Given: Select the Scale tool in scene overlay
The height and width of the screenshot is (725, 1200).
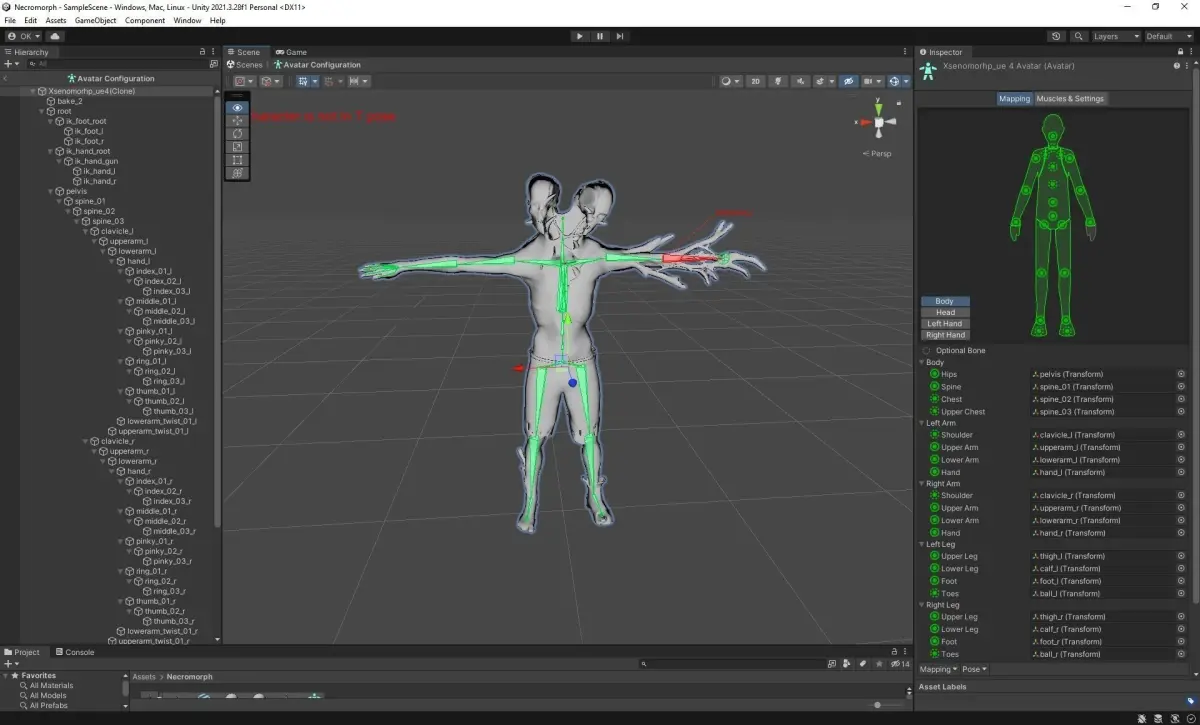Looking at the screenshot, I should pyautogui.click(x=237, y=146).
